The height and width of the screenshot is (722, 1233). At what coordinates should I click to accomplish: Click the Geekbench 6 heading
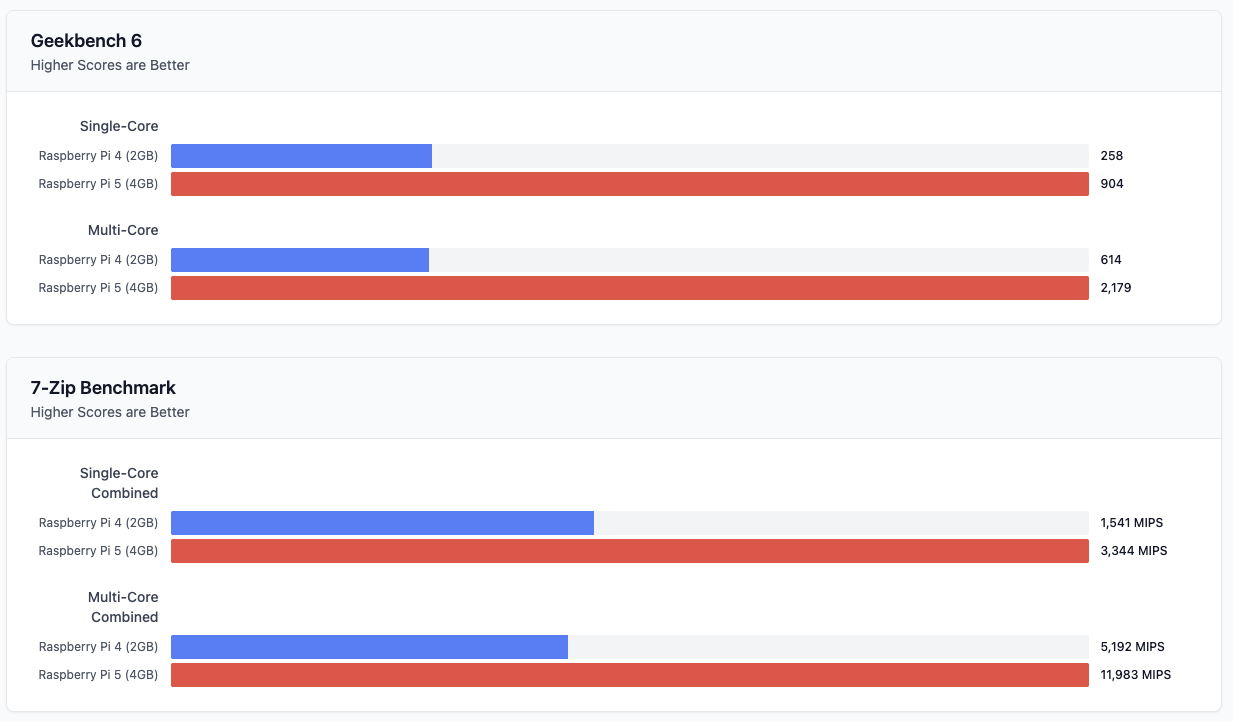[86, 41]
